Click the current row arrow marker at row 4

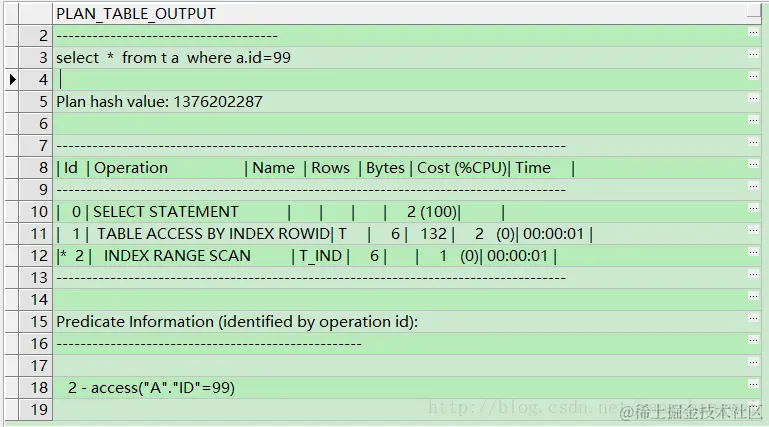pos(12,79)
